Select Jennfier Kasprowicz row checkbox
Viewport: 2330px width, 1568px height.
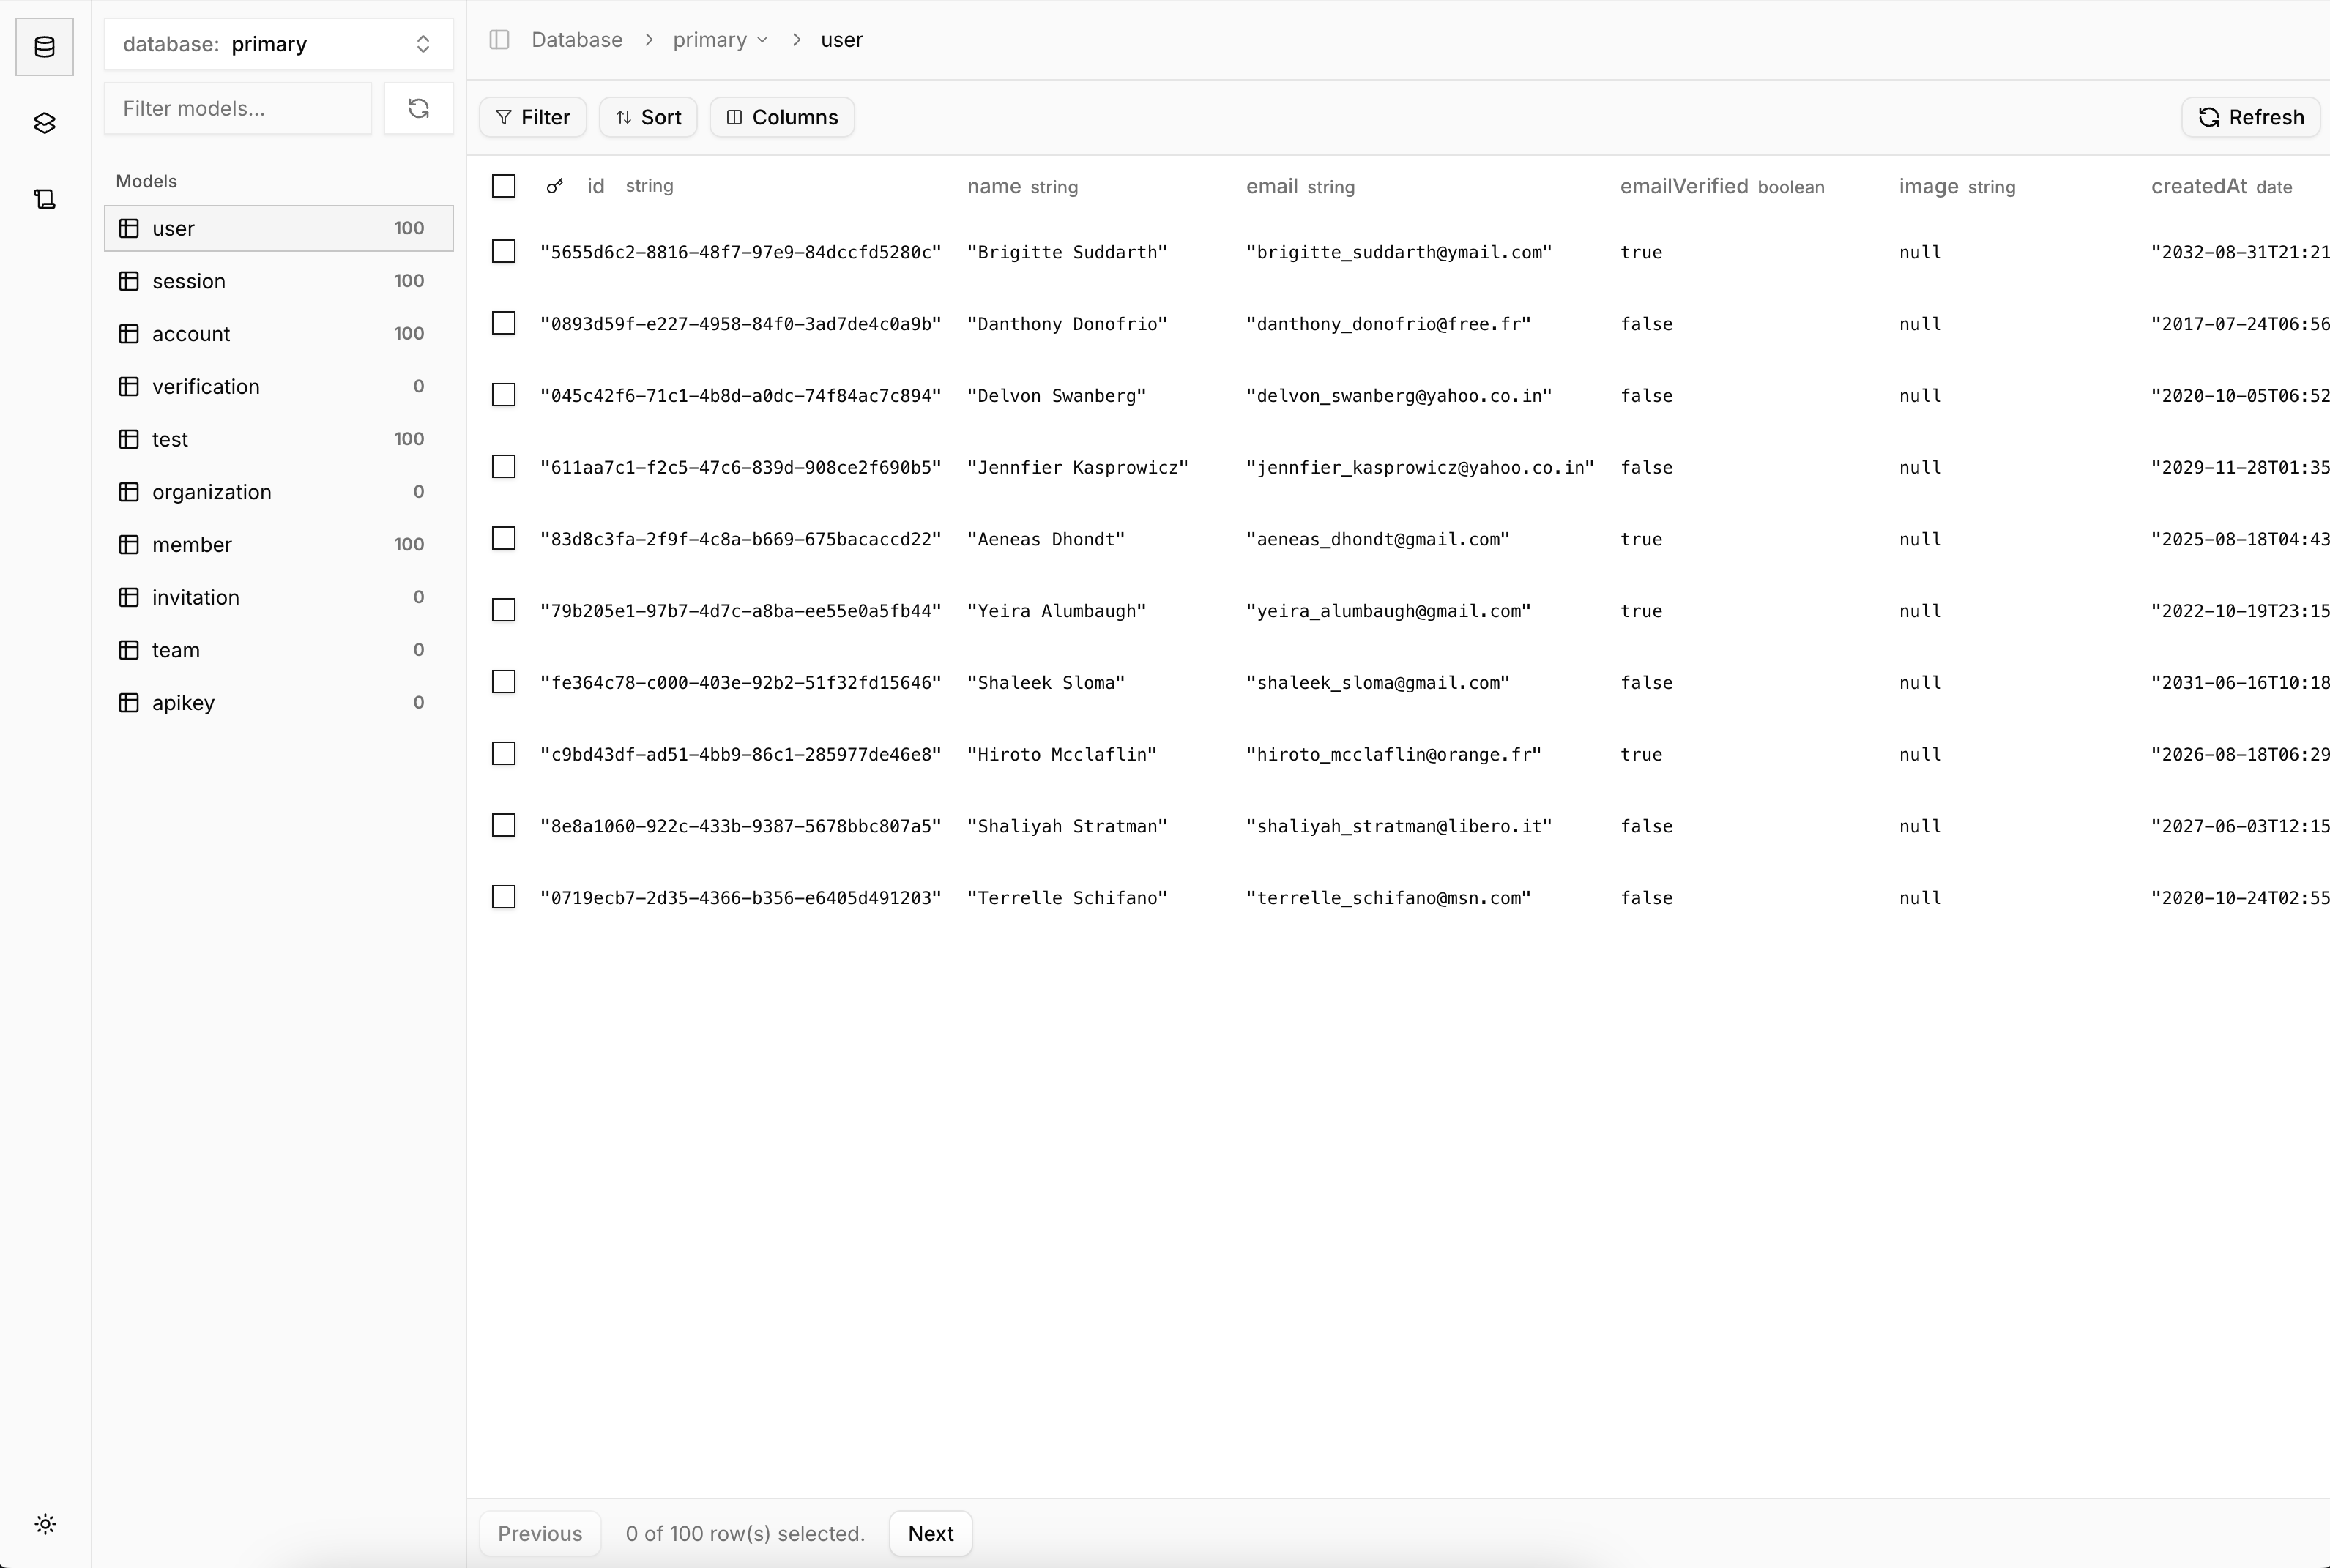504,467
